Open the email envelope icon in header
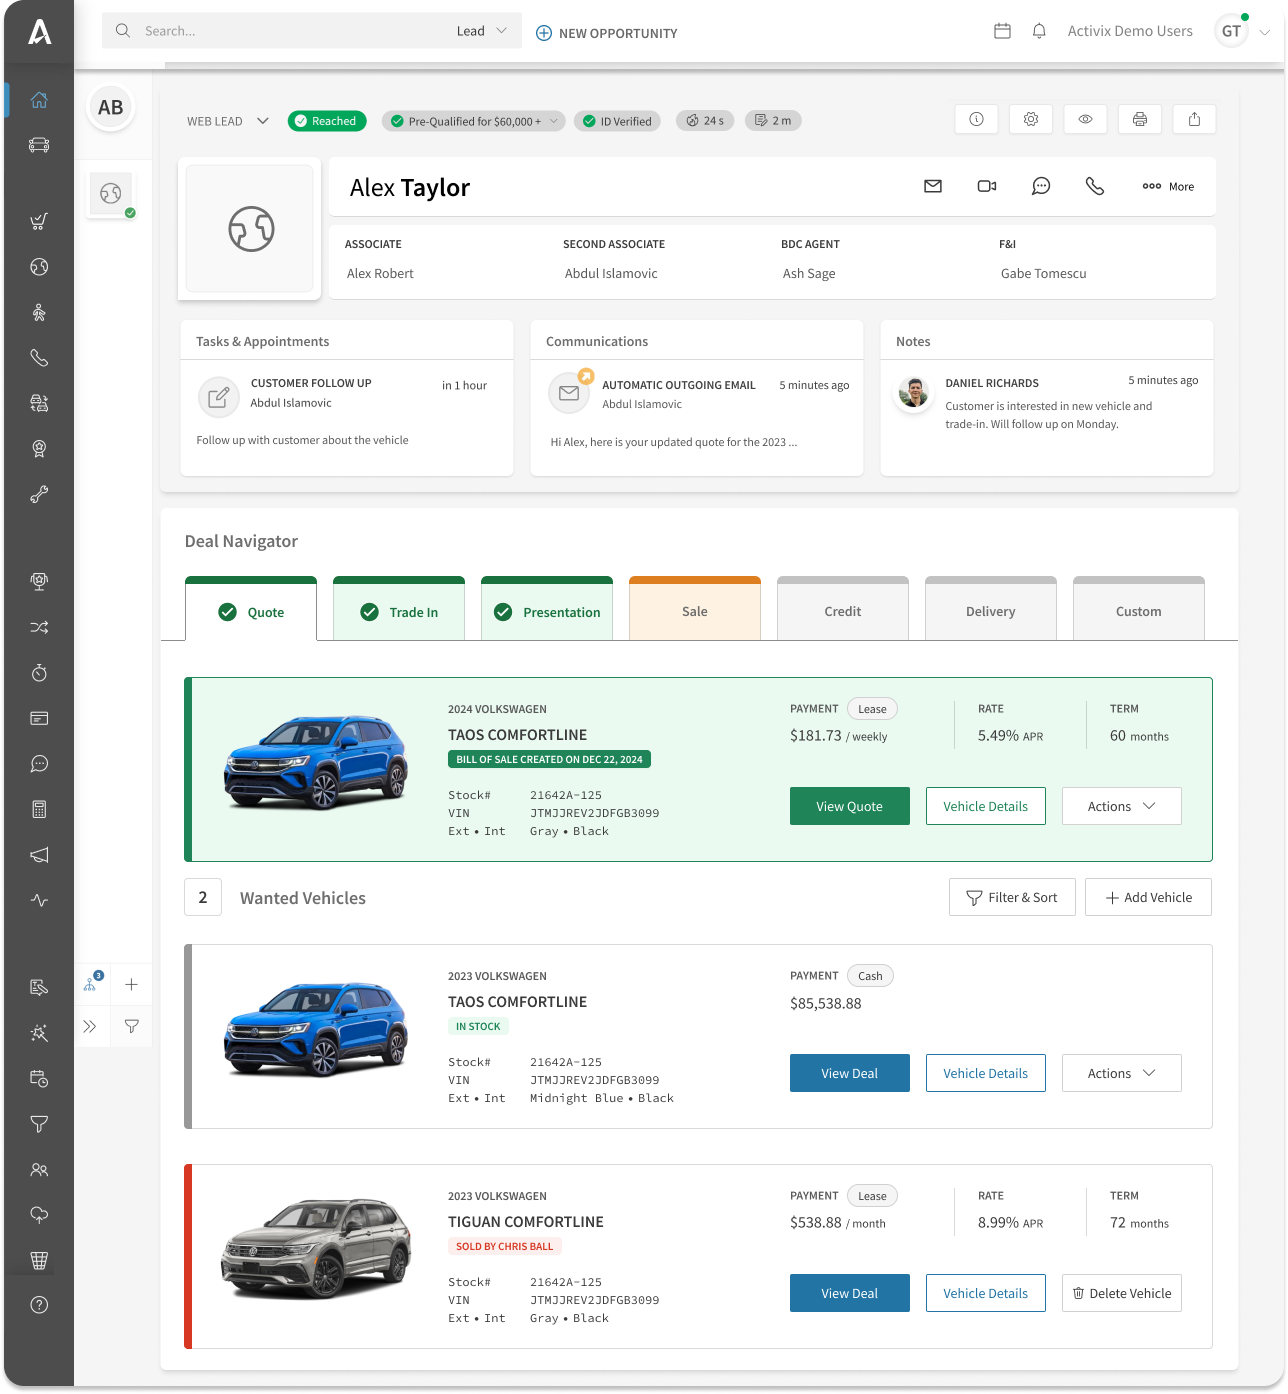1288x1394 pixels. [932, 186]
